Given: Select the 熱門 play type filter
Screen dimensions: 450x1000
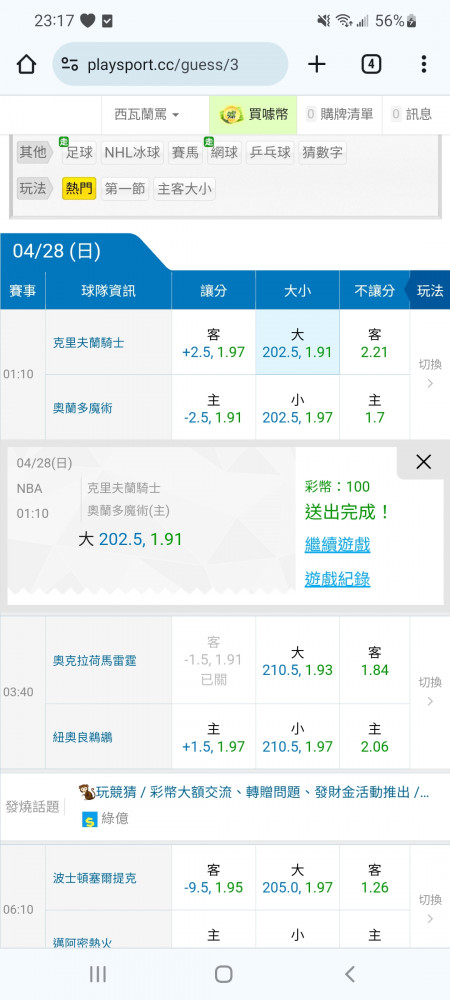Looking at the screenshot, I should point(79,189).
